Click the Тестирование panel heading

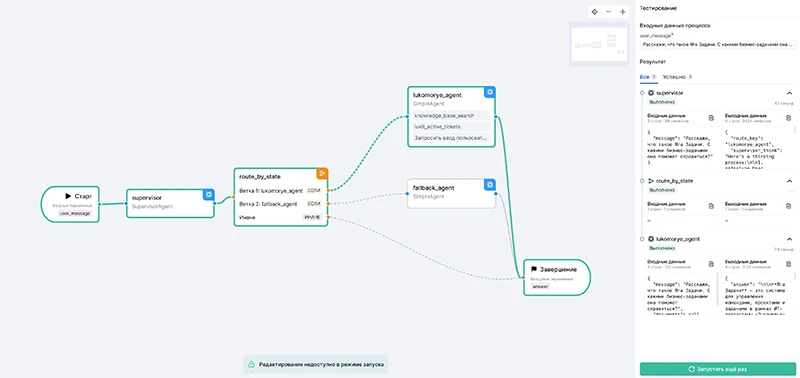tap(658, 9)
